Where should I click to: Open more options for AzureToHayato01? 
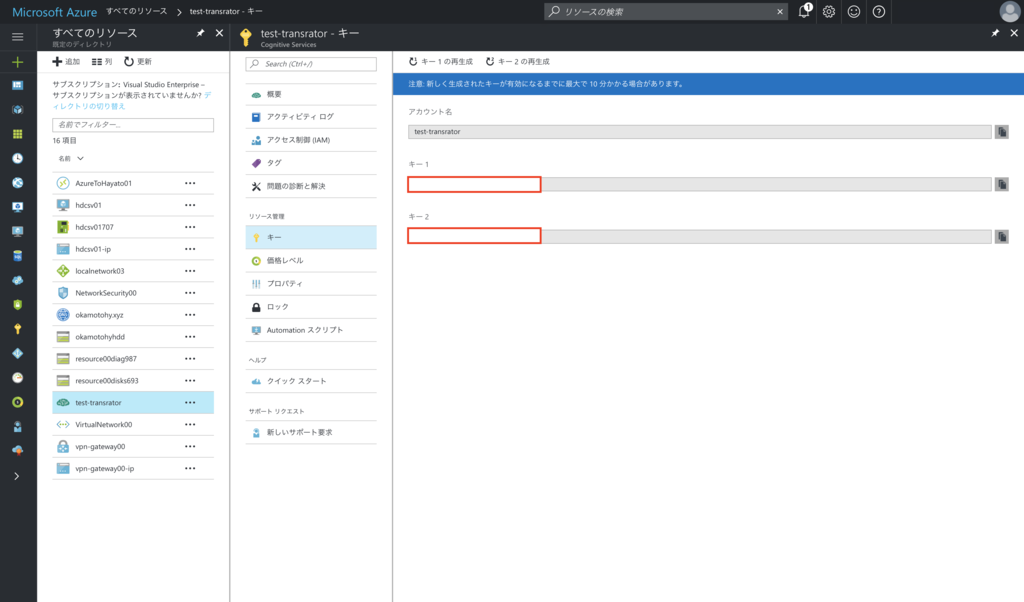[190, 183]
